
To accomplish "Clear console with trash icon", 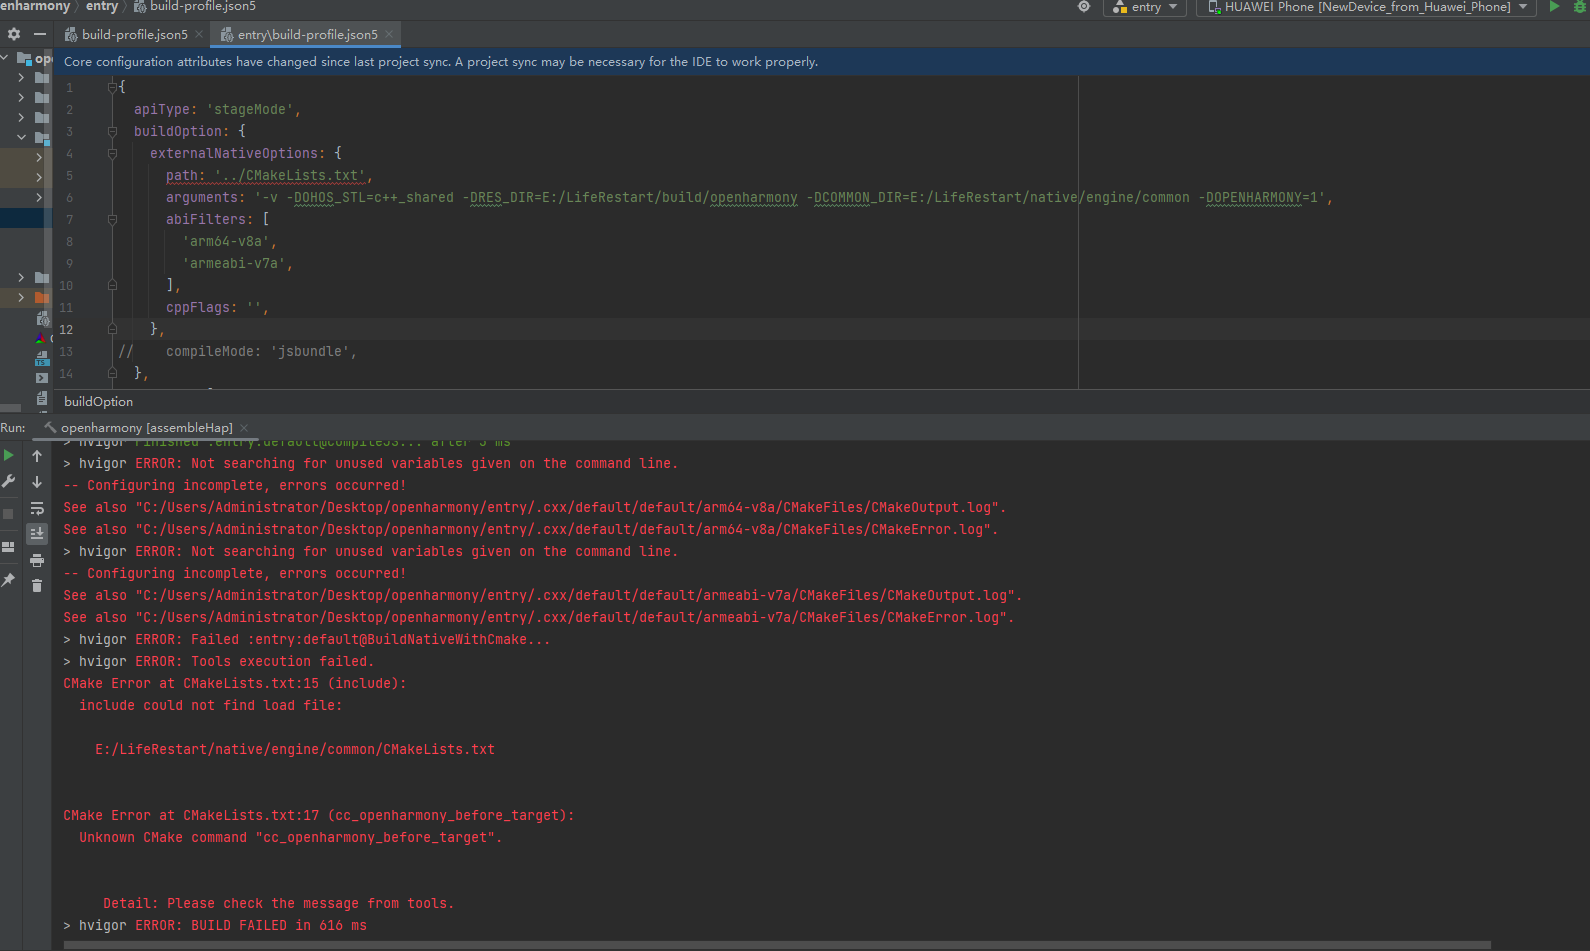I will point(37,586).
